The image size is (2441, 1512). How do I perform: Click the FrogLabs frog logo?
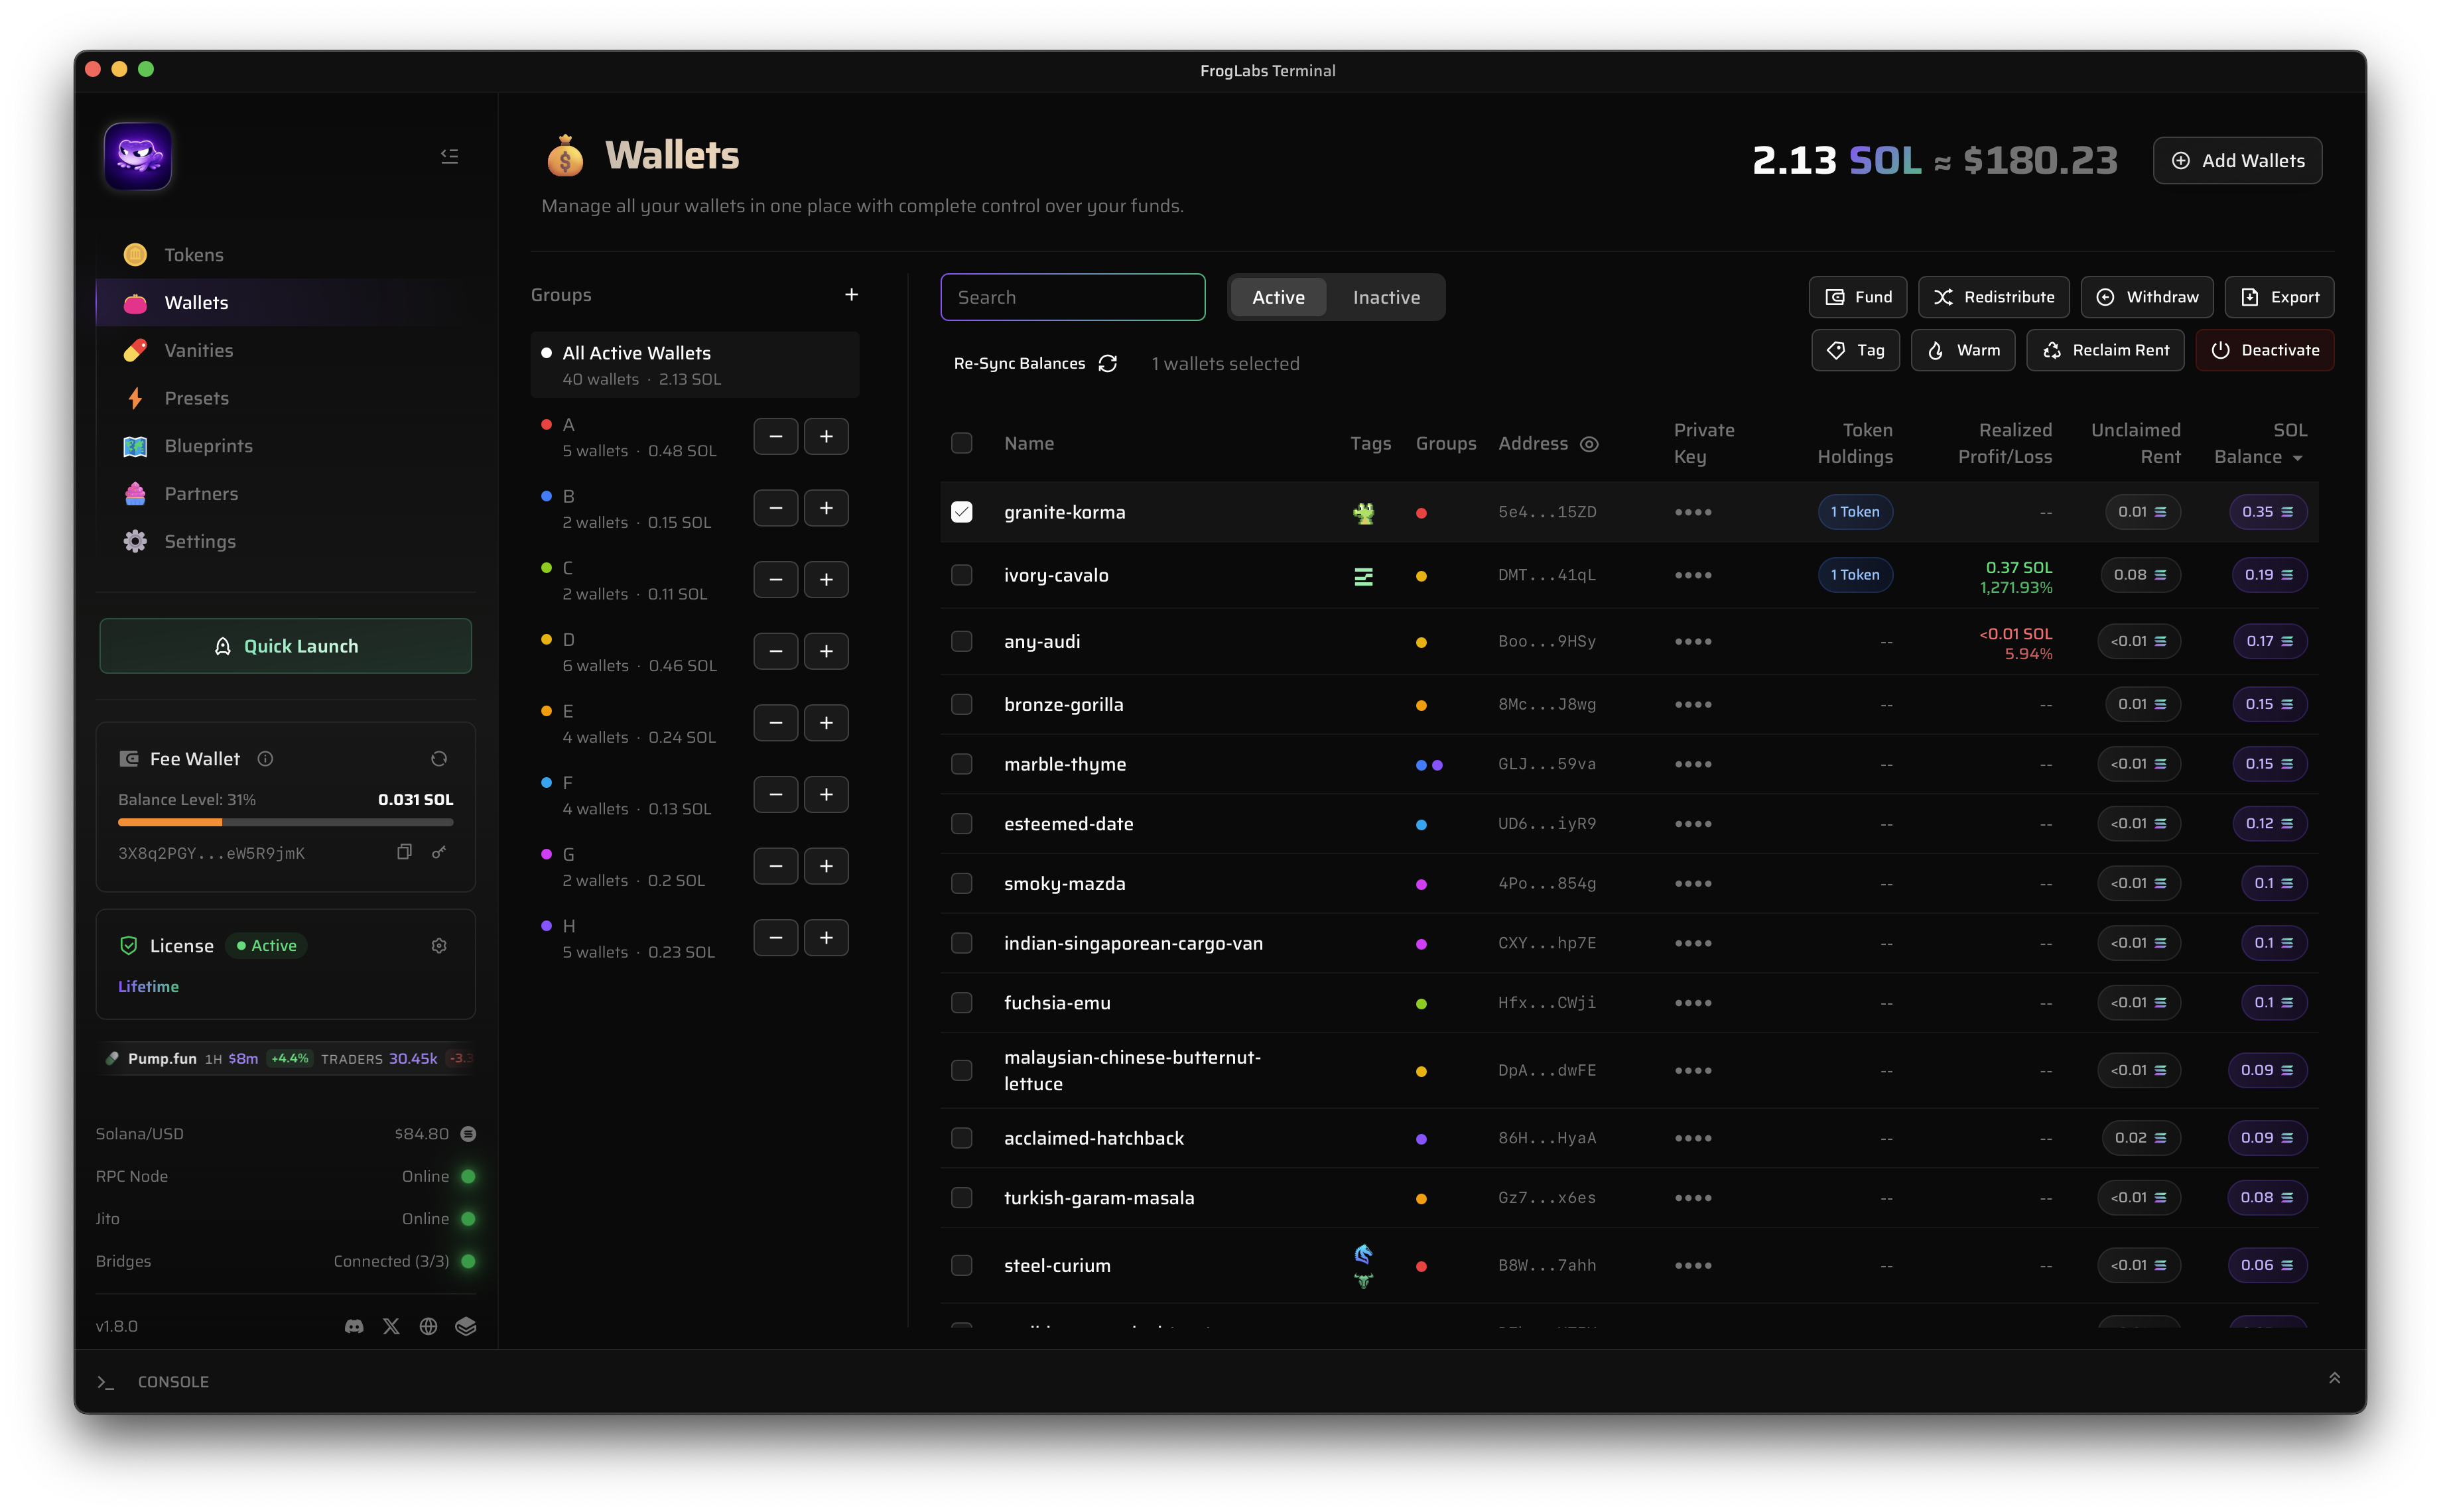(138, 156)
